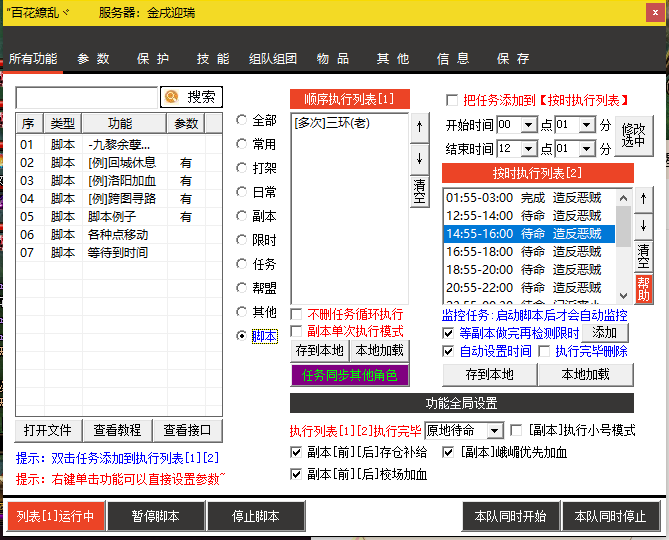Move timed list item down with arrow
This screenshot has width=669, height=540.
643,226
